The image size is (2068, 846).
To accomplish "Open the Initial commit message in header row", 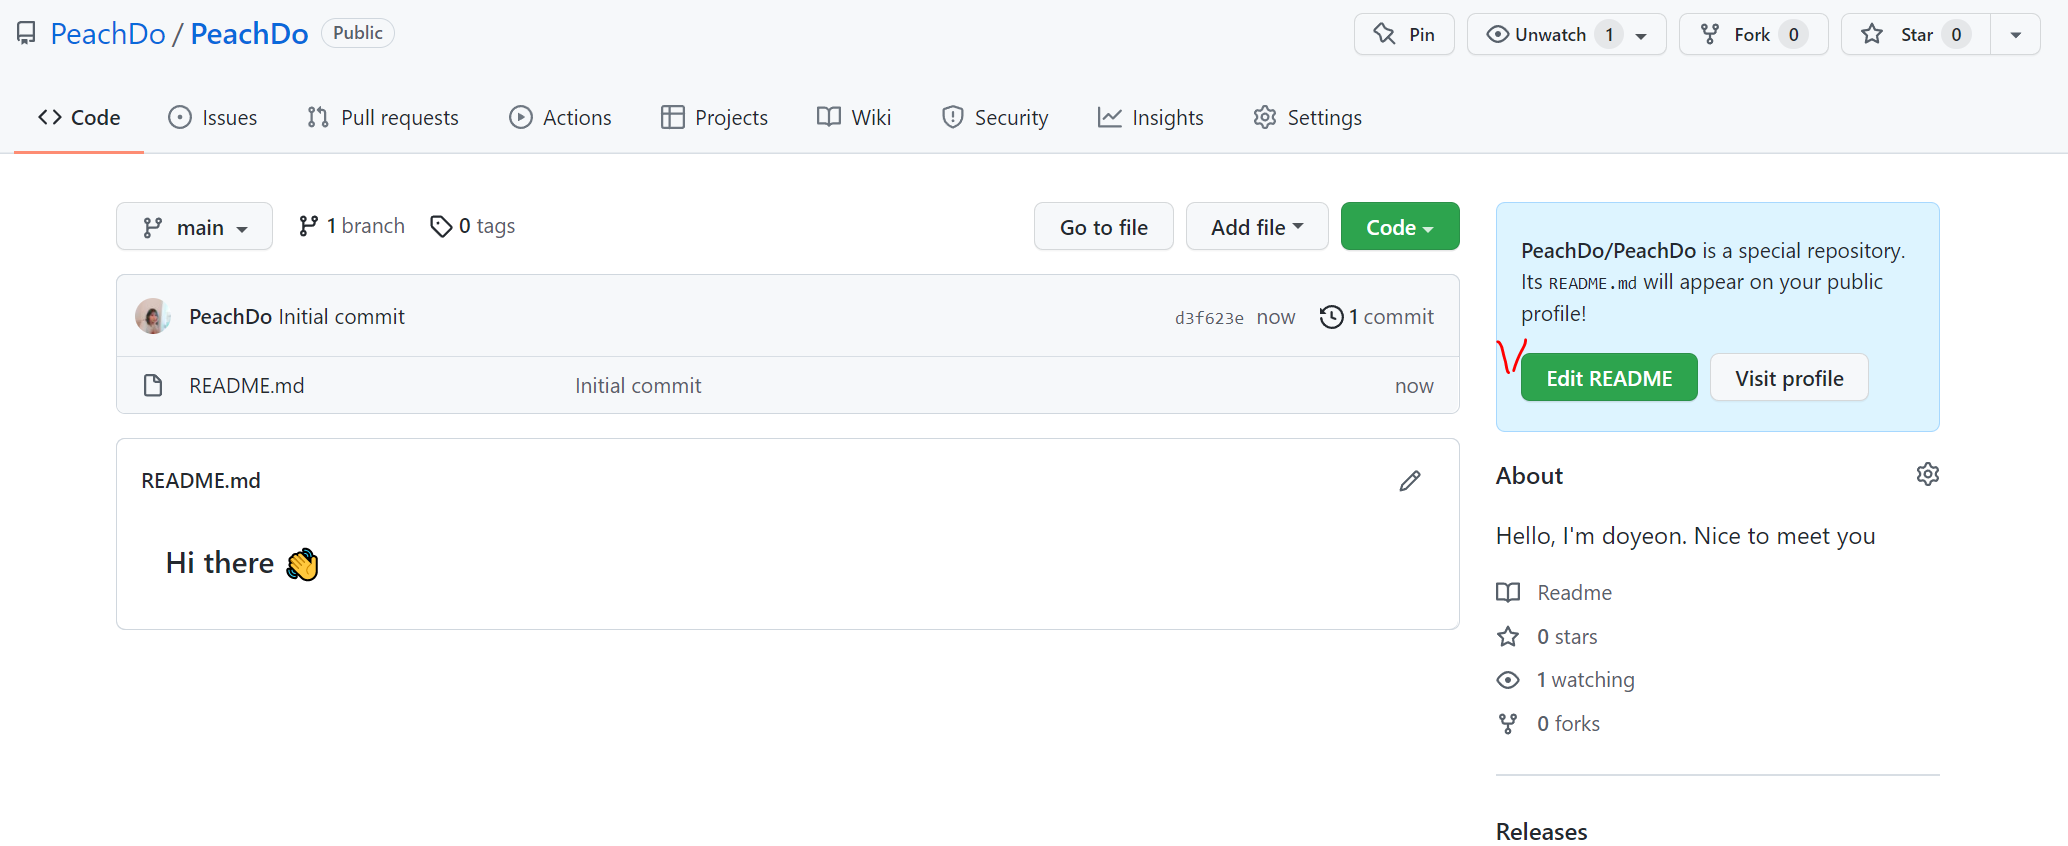I will [341, 317].
